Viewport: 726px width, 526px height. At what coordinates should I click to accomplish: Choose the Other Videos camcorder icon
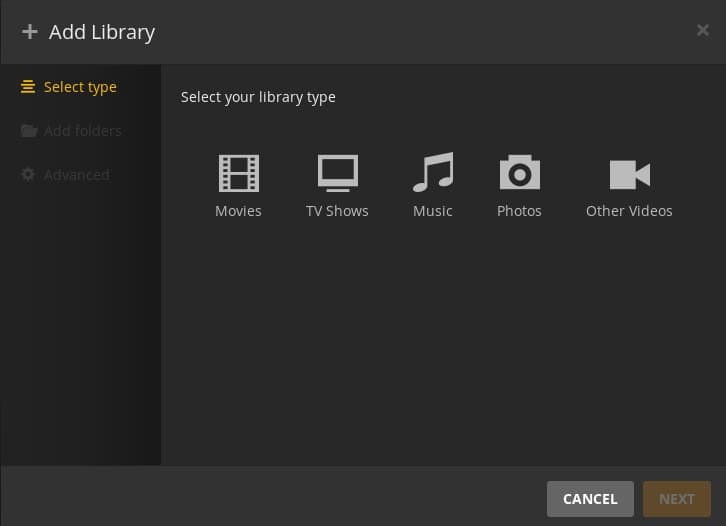click(x=630, y=175)
